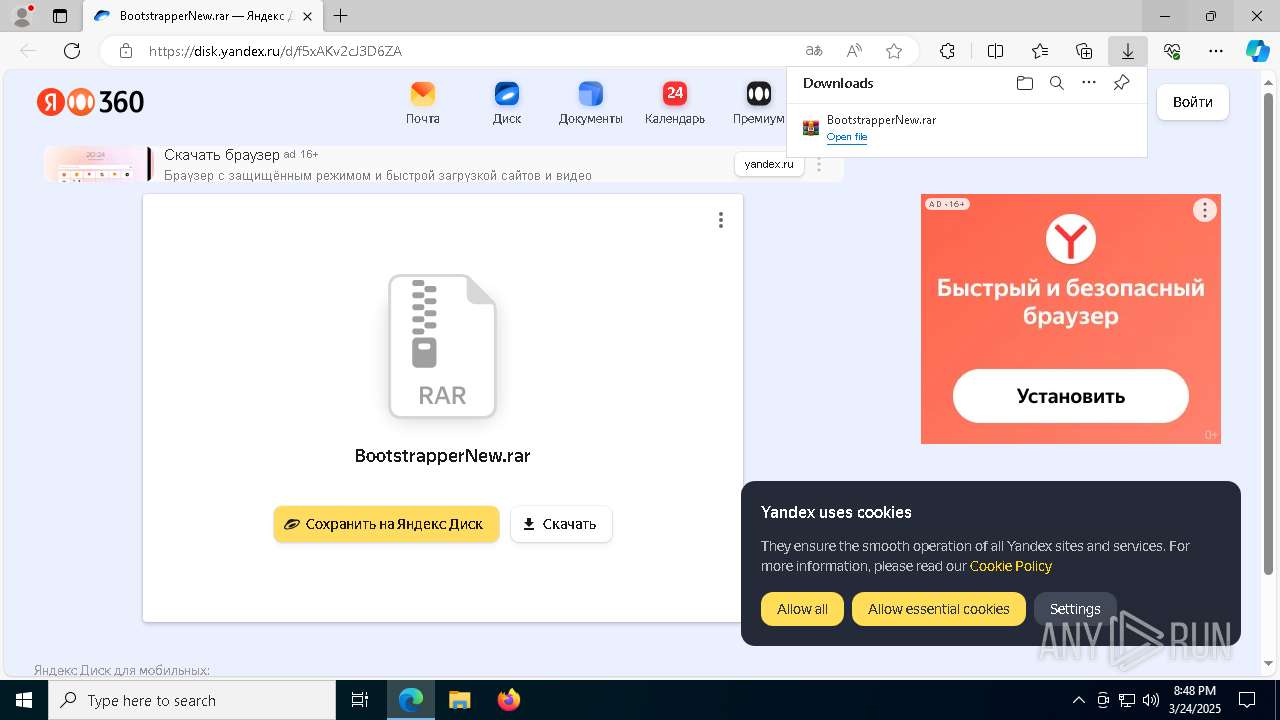Image resolution: width=1280 pixels, height=720 pixels.
Task: Click the Yandex 360 logo
Action: tap(91, 102)
